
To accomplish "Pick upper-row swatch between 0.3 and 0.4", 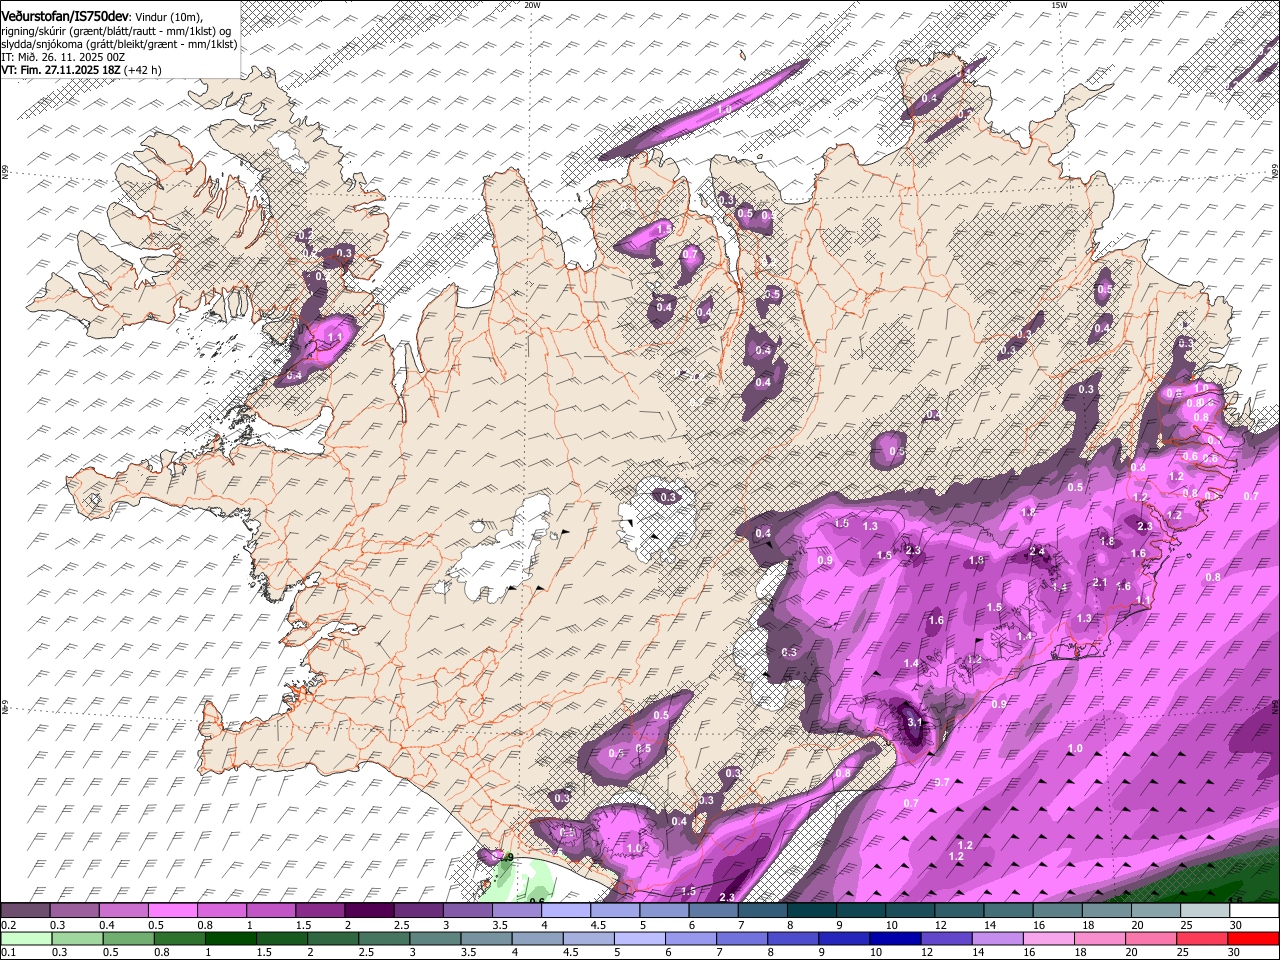I will click(x=74, y=910).
